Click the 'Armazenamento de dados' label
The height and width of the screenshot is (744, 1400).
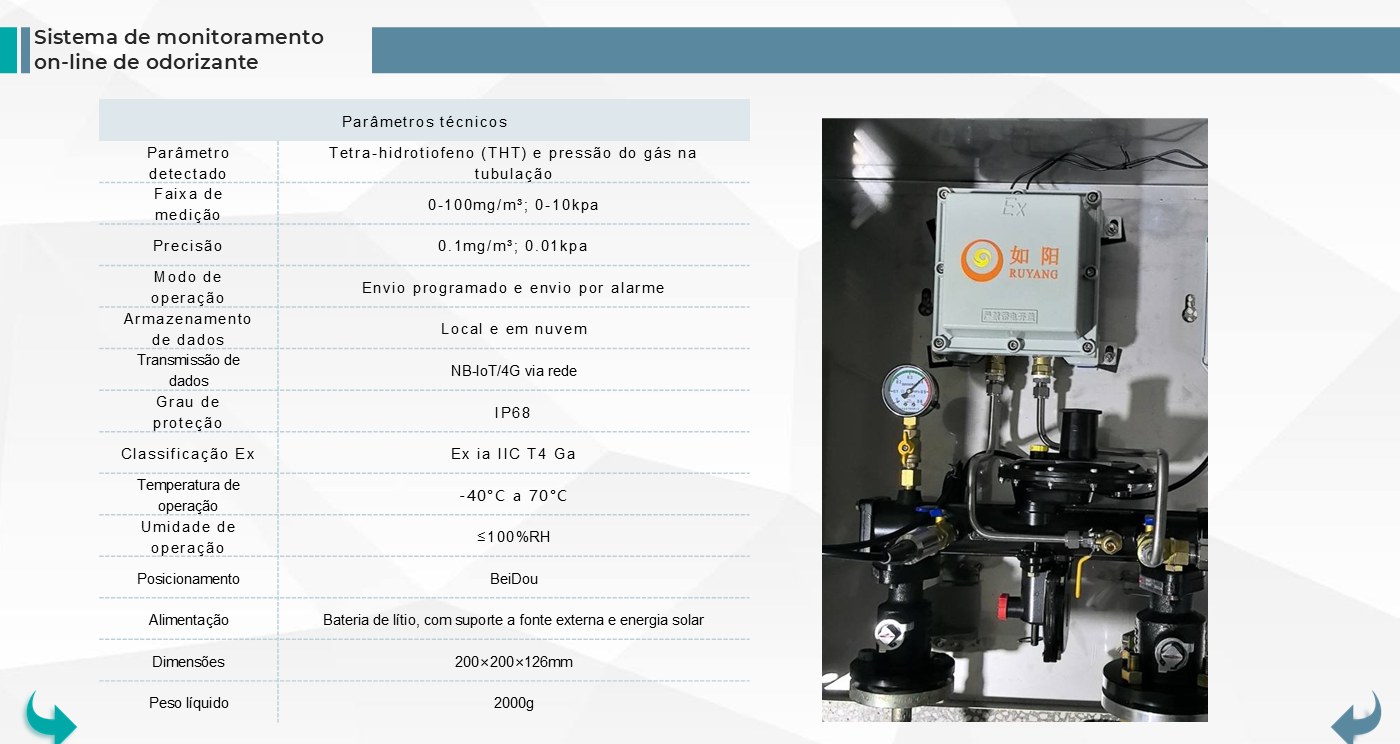(188, 329)
